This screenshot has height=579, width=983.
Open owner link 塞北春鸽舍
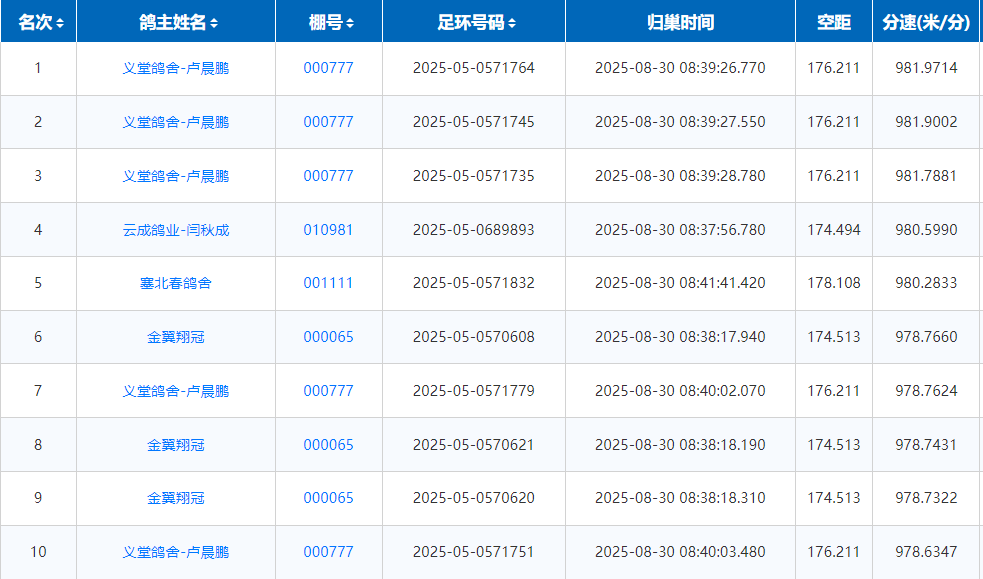pos(176,283)
